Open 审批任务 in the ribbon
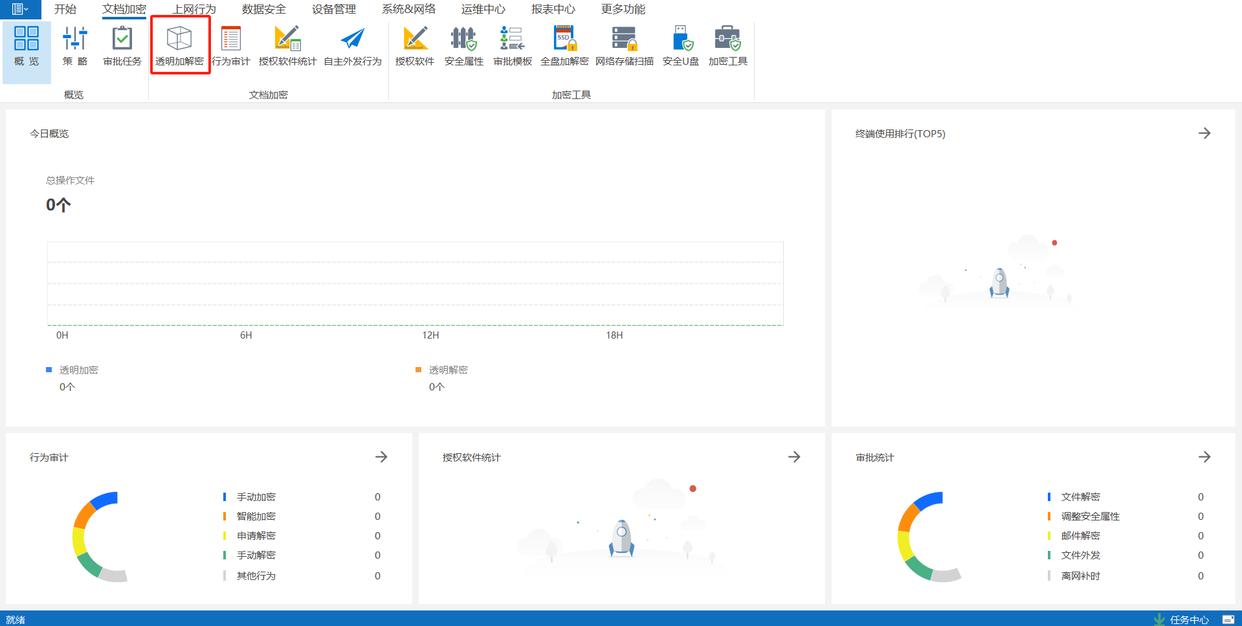1242x626 pixels. (x=122, y=46)
